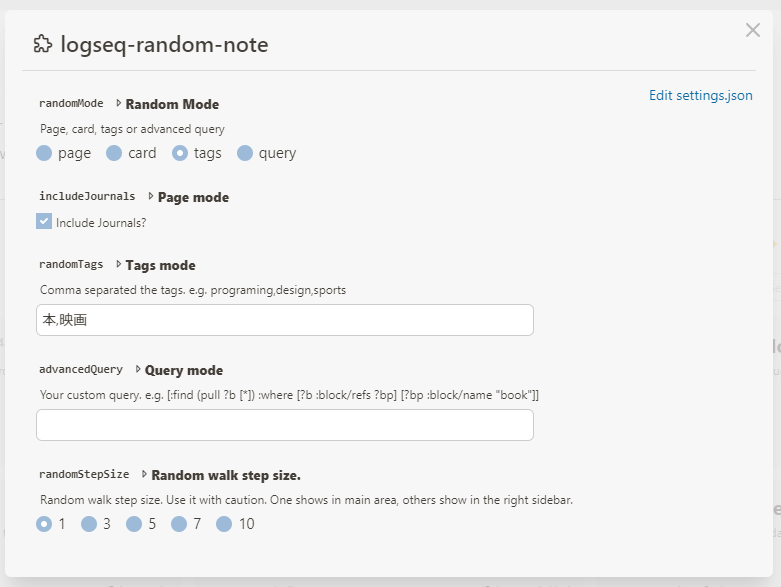The width and height of the screenshot is (781, 587).
Task: Set random walk step size to 1
Action: (44, 523)
